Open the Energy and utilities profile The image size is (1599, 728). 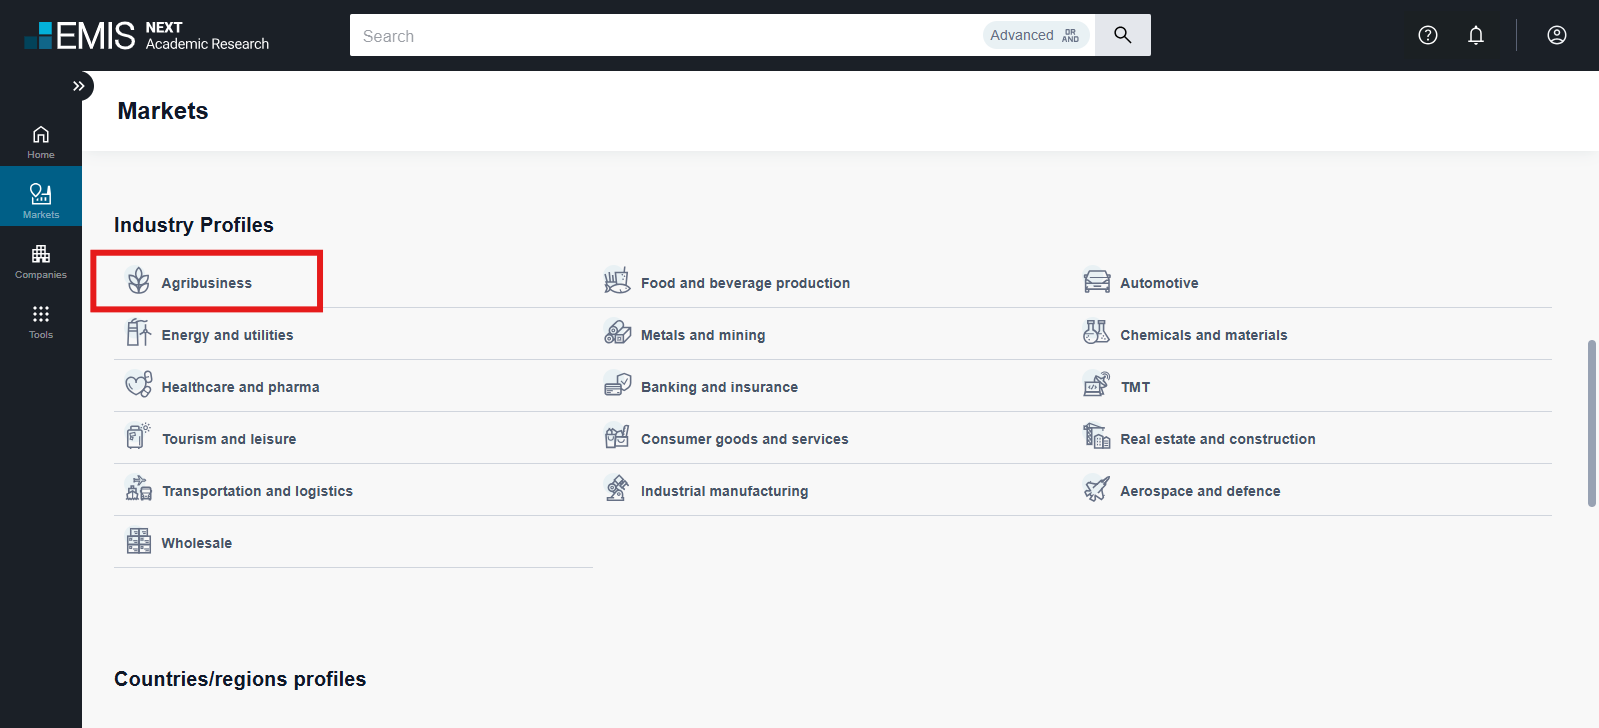[227, 335]
